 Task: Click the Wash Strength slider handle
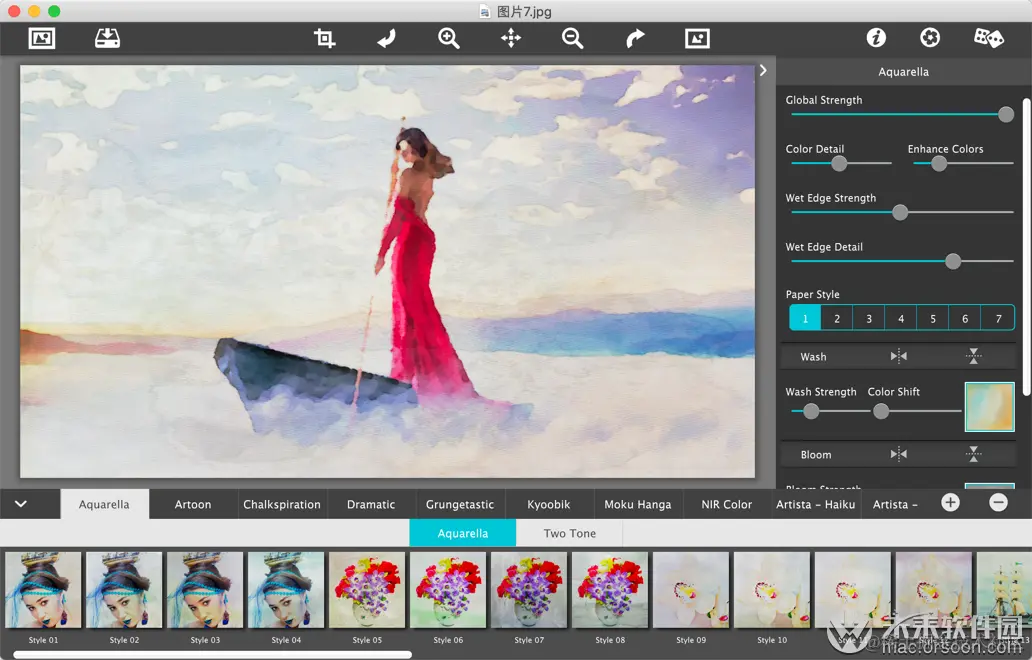[812, 411]
